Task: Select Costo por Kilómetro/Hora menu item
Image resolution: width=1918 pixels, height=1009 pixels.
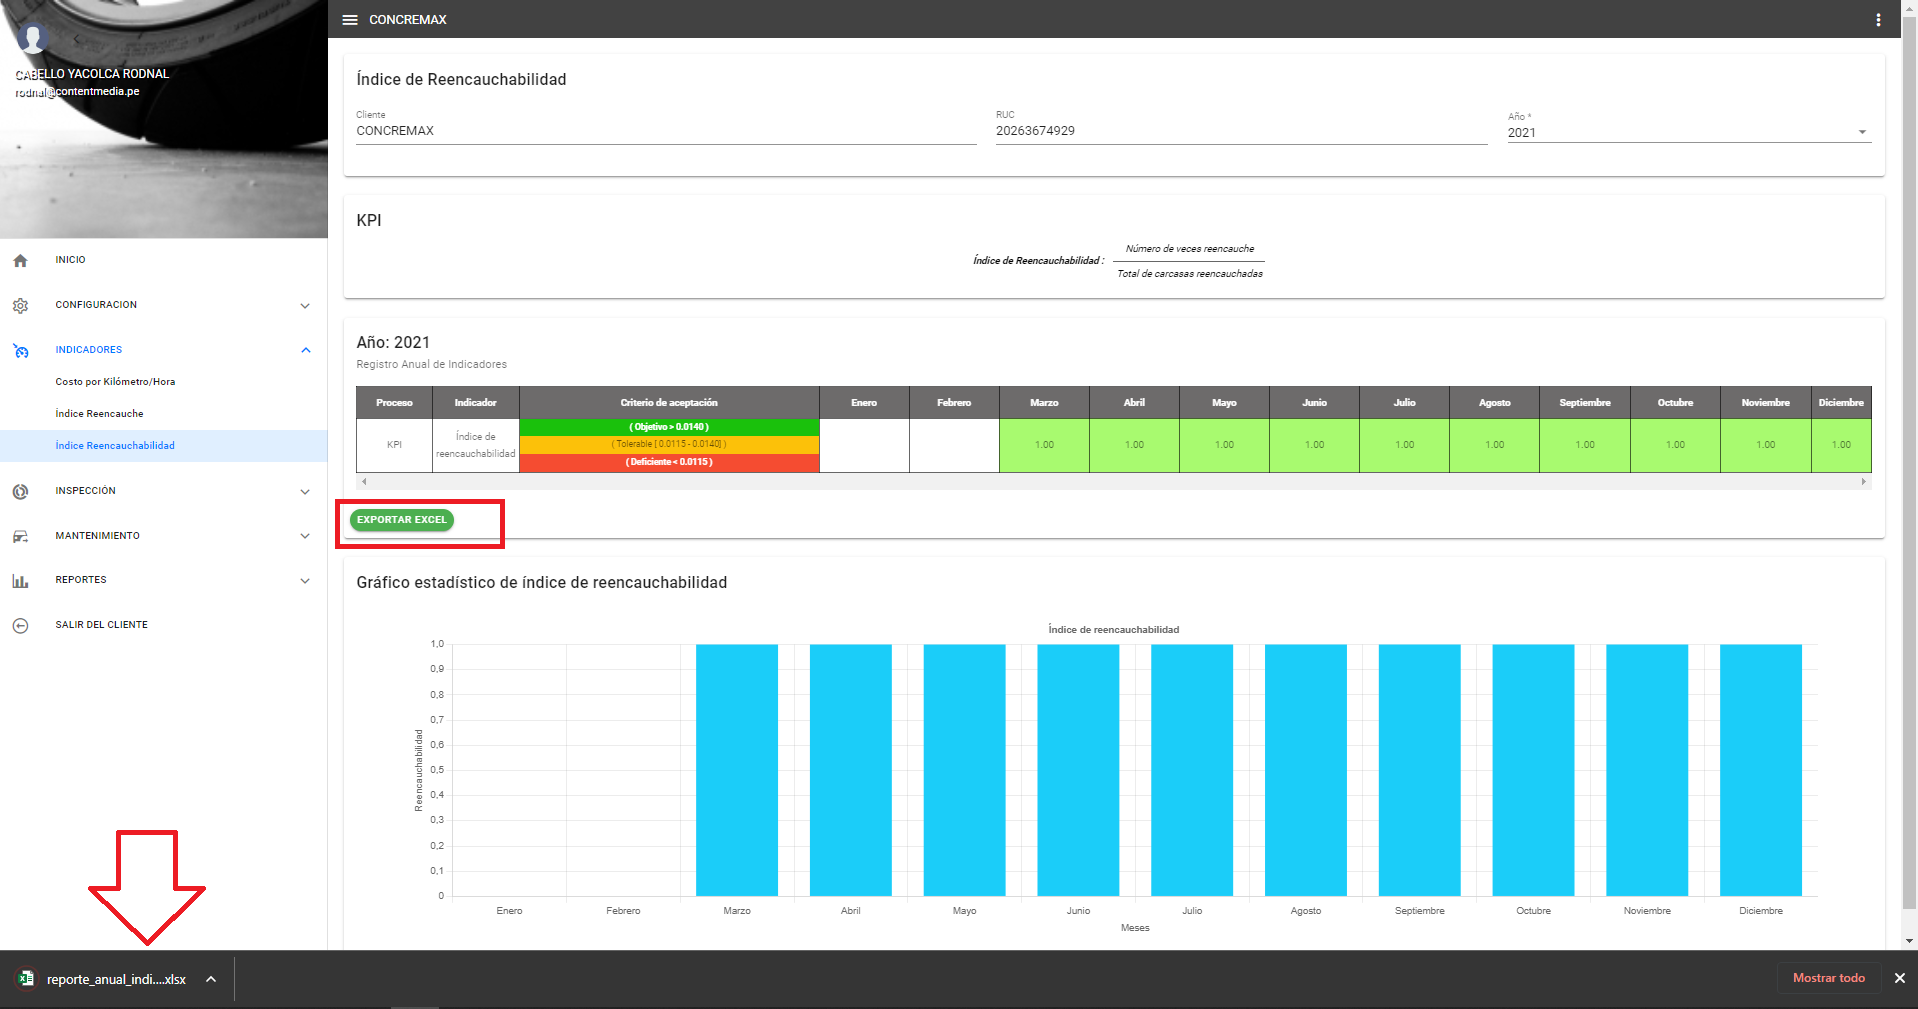Action: coord(115,382)
